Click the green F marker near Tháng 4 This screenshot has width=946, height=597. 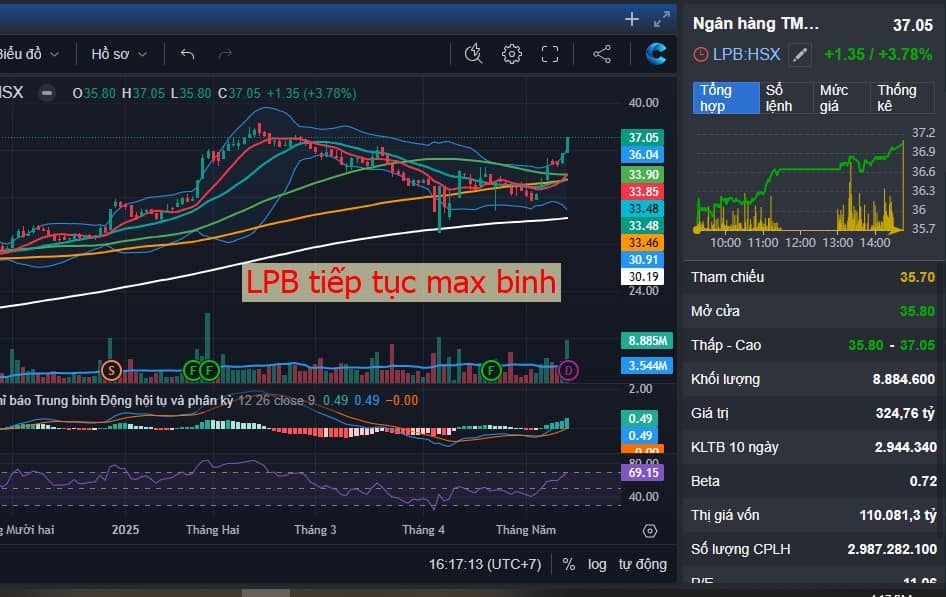[491, 370]
